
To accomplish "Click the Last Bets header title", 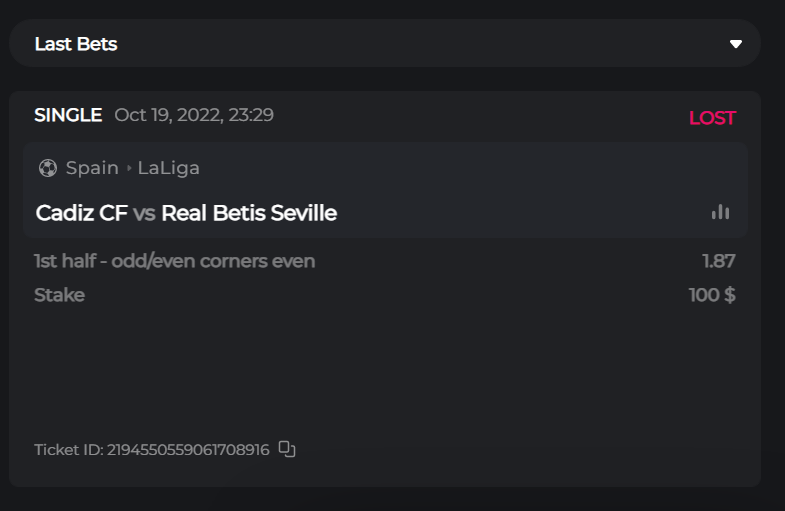I will pyautogui.click(x=76, y=44).
